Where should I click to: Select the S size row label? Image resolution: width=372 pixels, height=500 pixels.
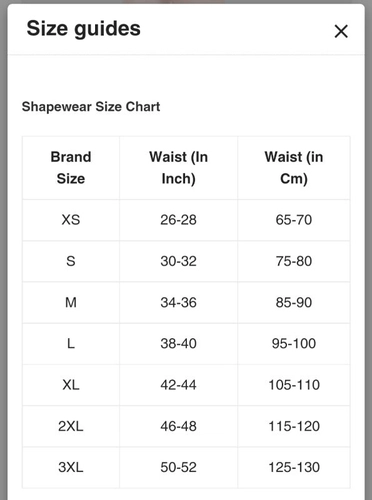(x=71, y=261)
